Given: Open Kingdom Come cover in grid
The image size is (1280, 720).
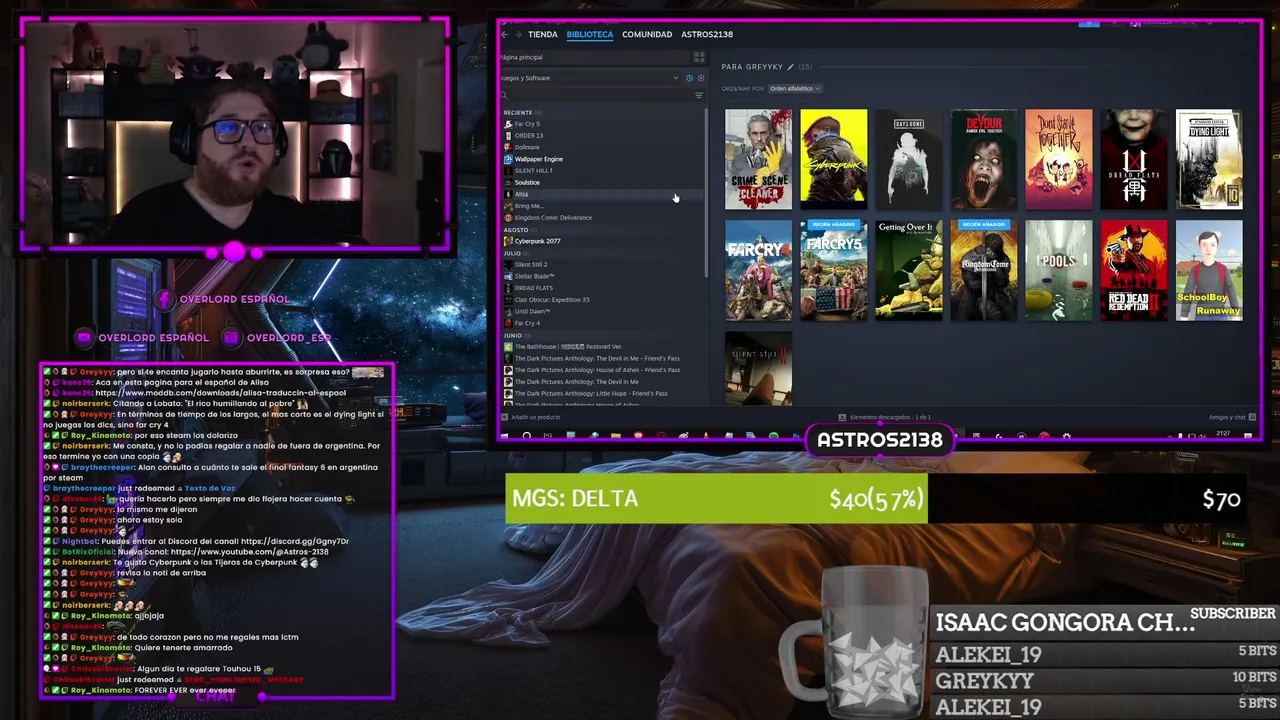Looking at the screenshot, I should (984, 271).
